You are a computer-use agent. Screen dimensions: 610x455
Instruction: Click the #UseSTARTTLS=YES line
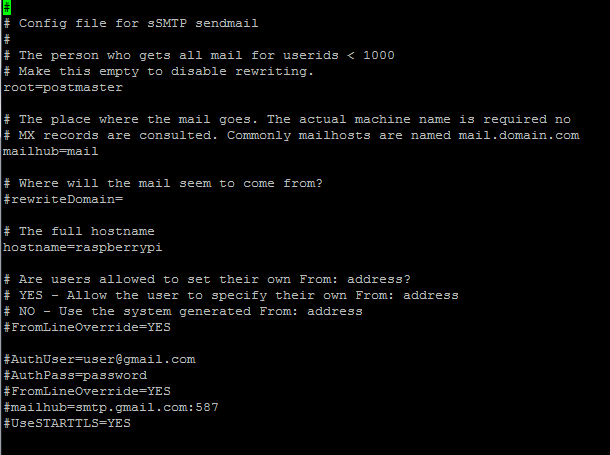click(x=67, y=423)
